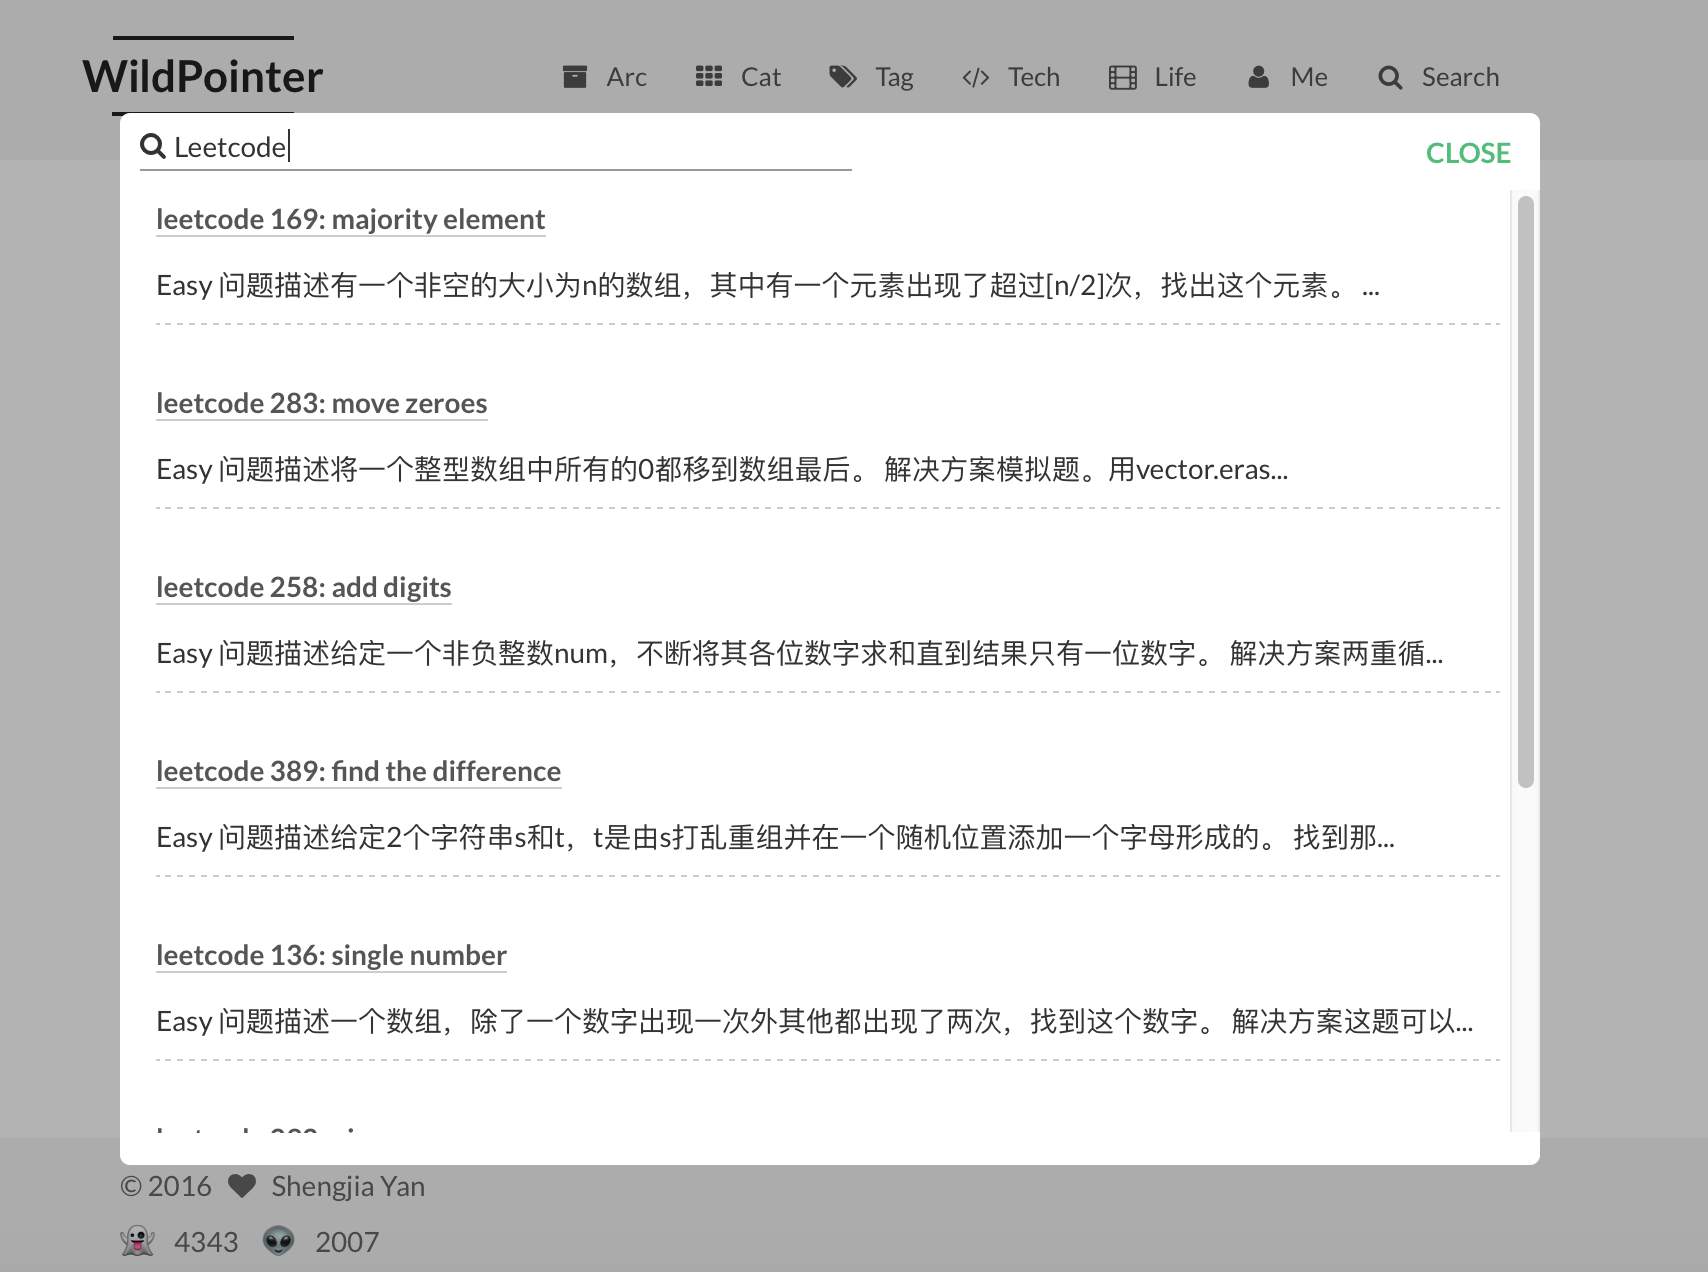Click the Shengjia Yan author name
Screen dimensions: 1708x1272
click(348, 1186)
